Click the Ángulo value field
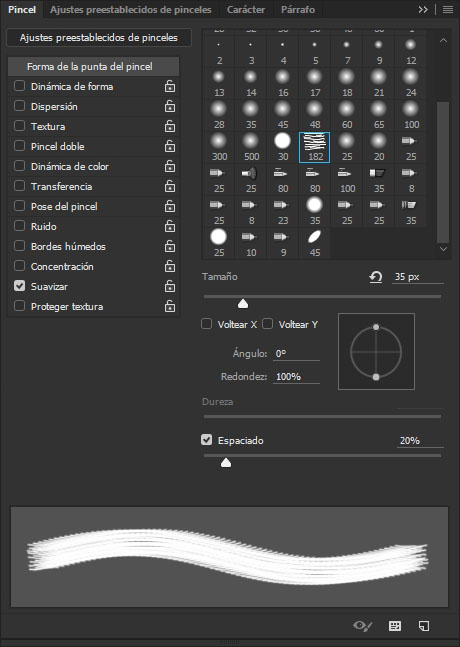The height and width of the screenshot is (647, 460). click(x=296, y=354)
